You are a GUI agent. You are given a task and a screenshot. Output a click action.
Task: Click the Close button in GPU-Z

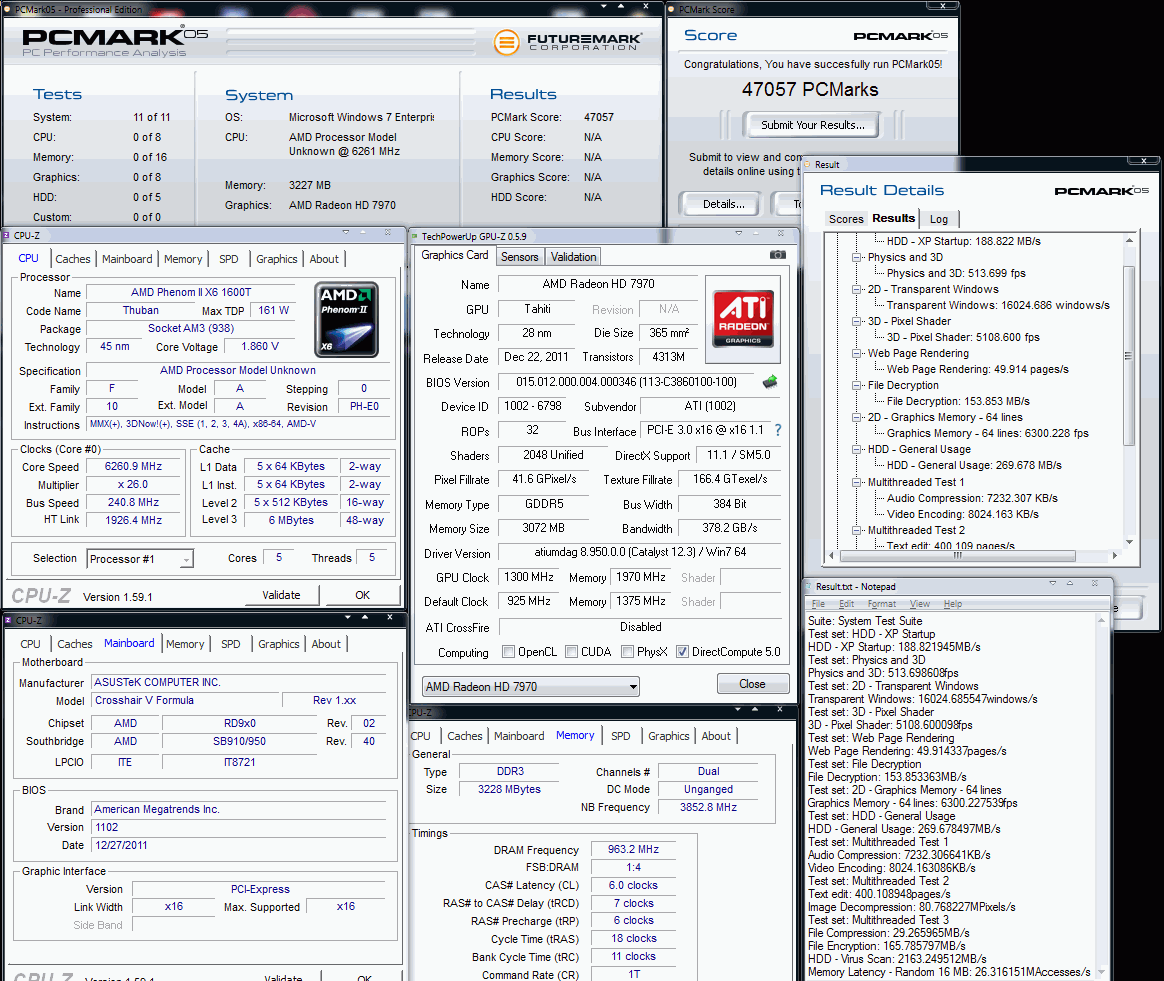pyautogui.click(x=752, y=684)
